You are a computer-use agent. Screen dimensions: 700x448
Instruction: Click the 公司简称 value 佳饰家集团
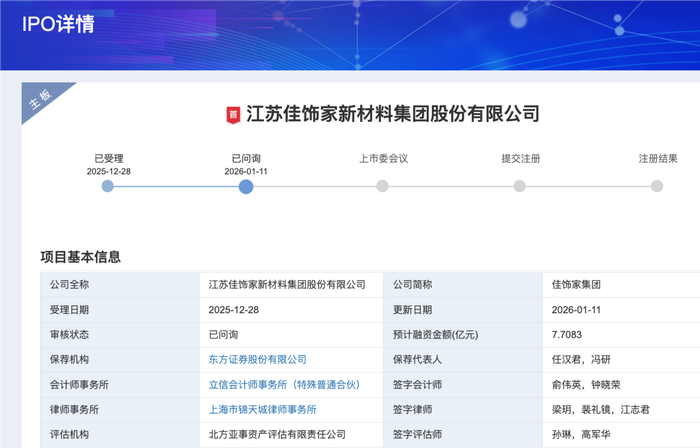pyautogui.click(x=576, y=284)
